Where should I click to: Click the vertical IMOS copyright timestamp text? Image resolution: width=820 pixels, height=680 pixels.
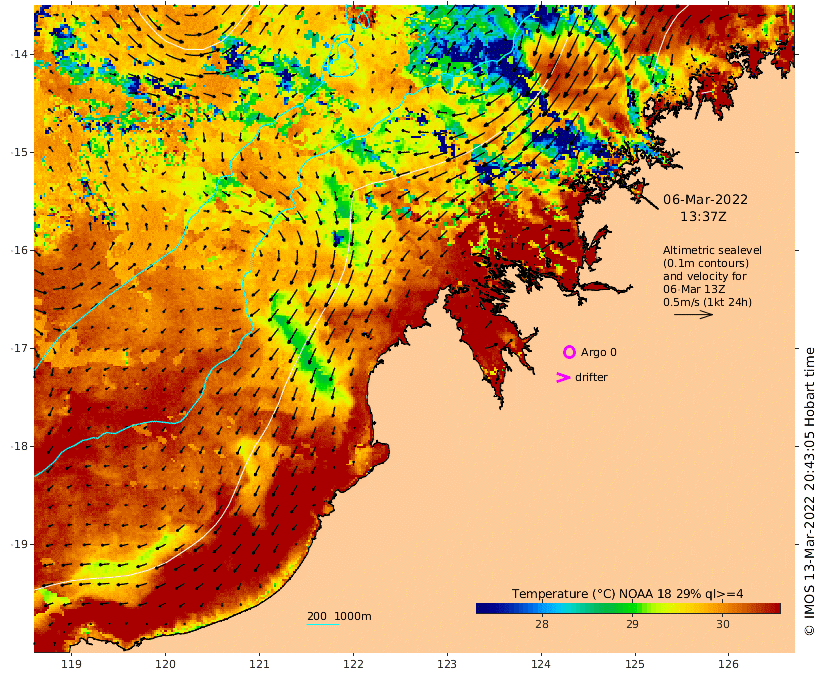(809, 491)
